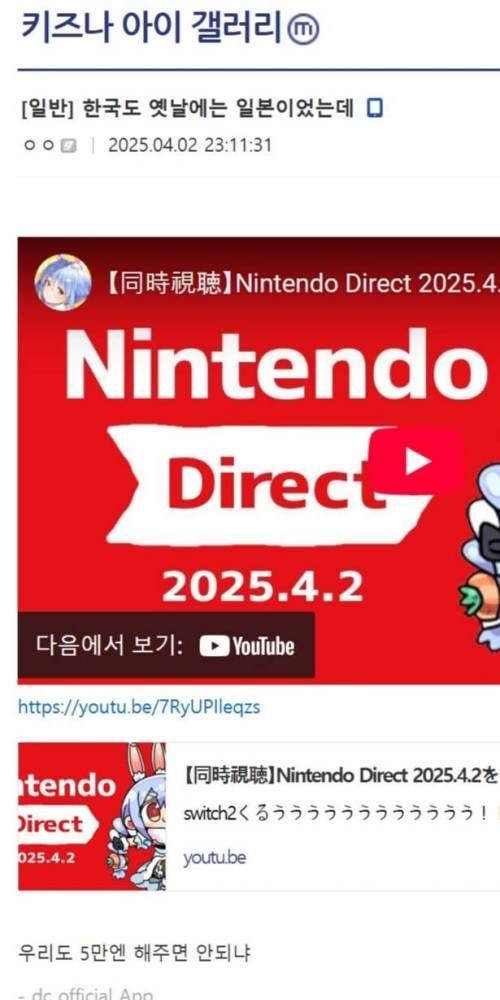Click the [일반] category tag

pos(48,110)
